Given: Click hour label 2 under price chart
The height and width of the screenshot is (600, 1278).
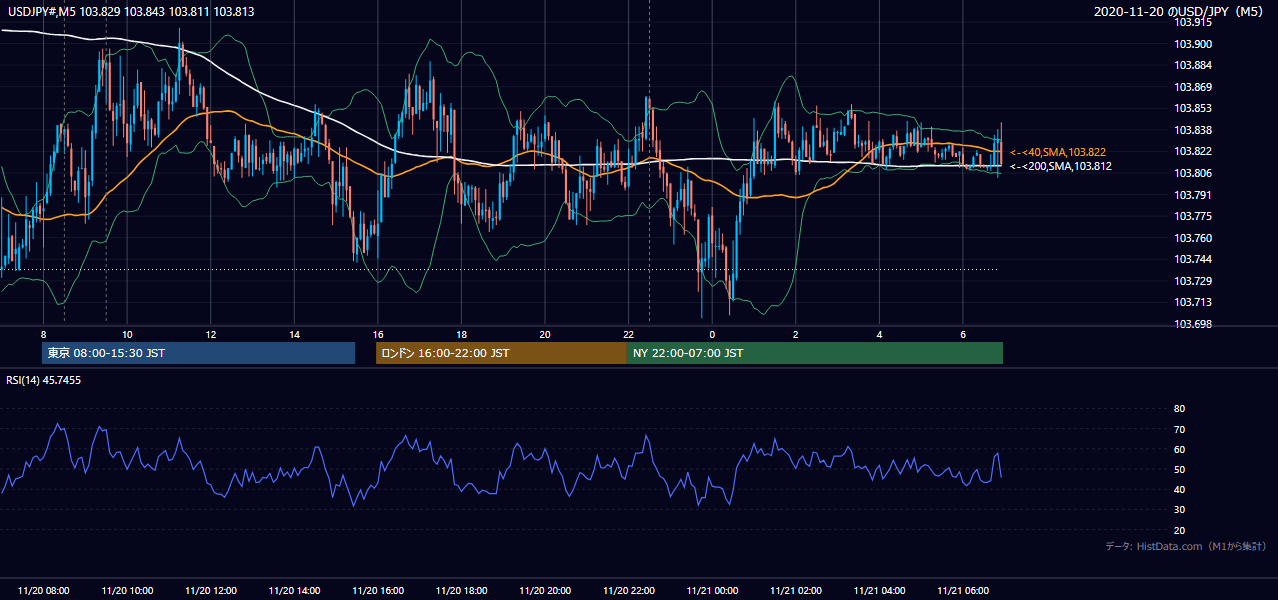Looking at the screenshot, I should [796, 334].
